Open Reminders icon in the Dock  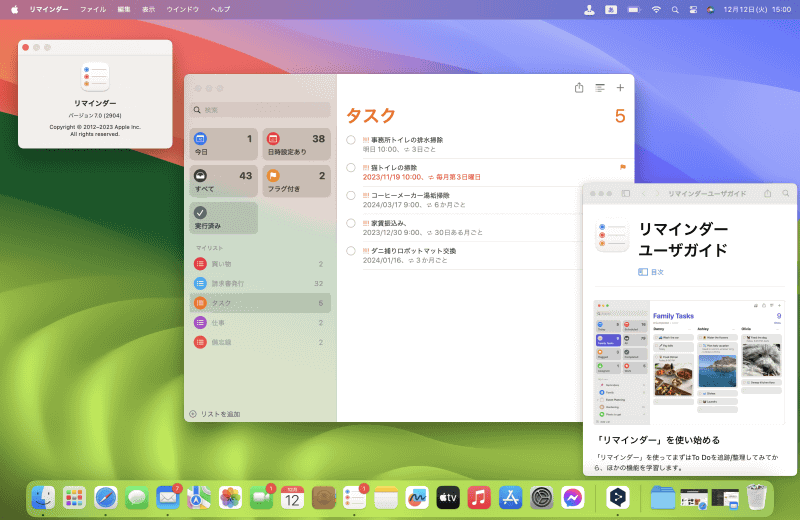pyautogui.click(x=355, y=498)
